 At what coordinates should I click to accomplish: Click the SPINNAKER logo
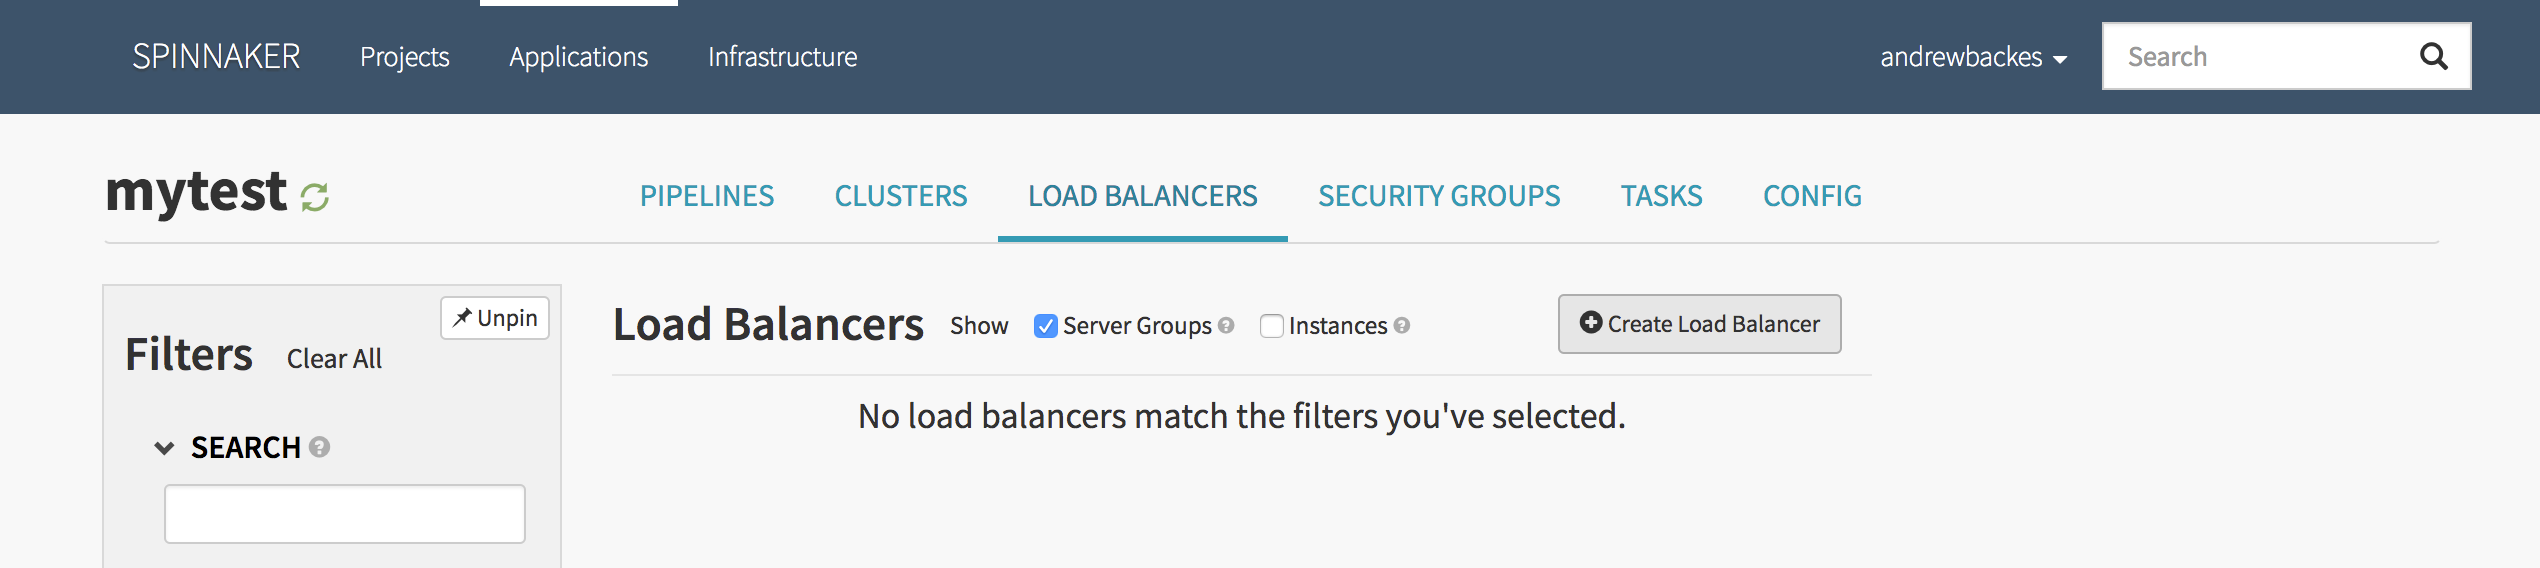(x=216, y=57)
